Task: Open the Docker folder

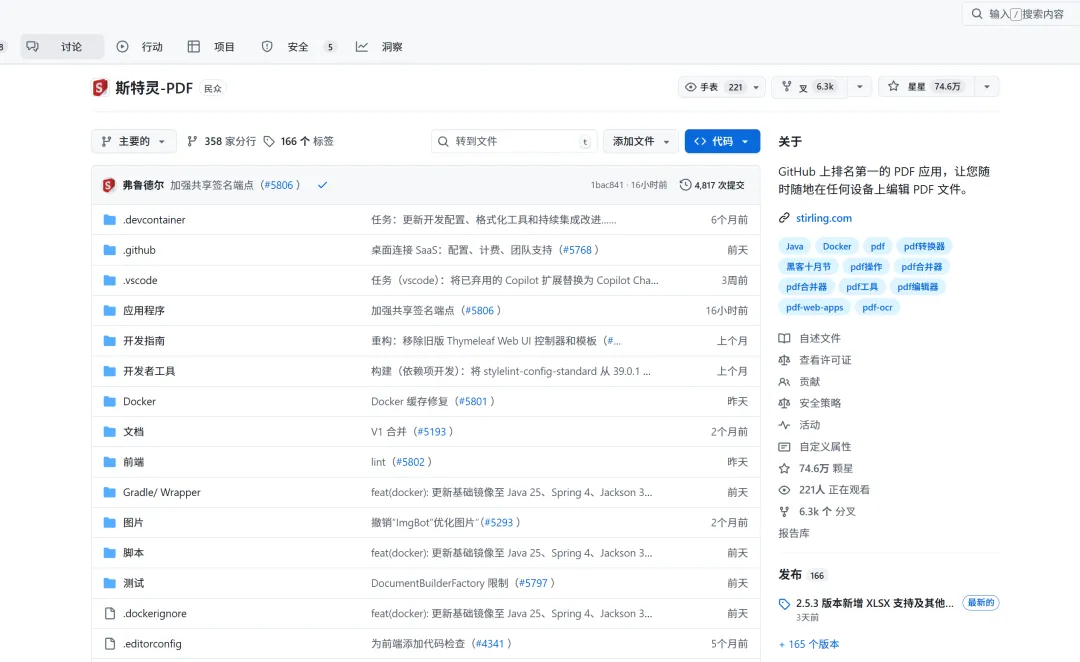Action: pyautogui.click(x=139, y=402)
